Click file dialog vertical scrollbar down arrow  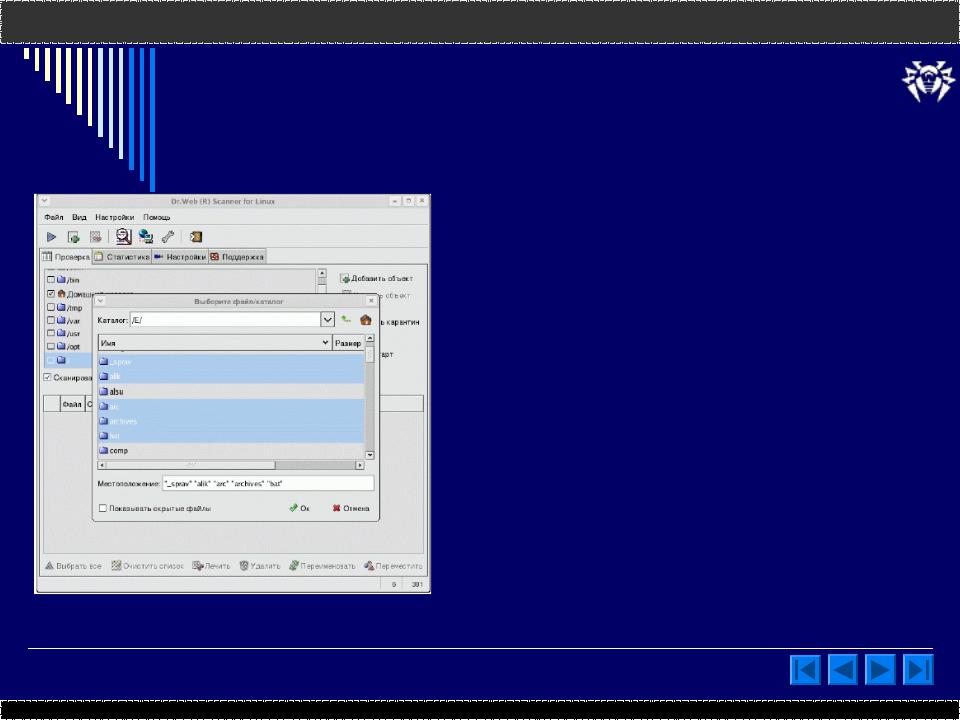pos(370,456)
